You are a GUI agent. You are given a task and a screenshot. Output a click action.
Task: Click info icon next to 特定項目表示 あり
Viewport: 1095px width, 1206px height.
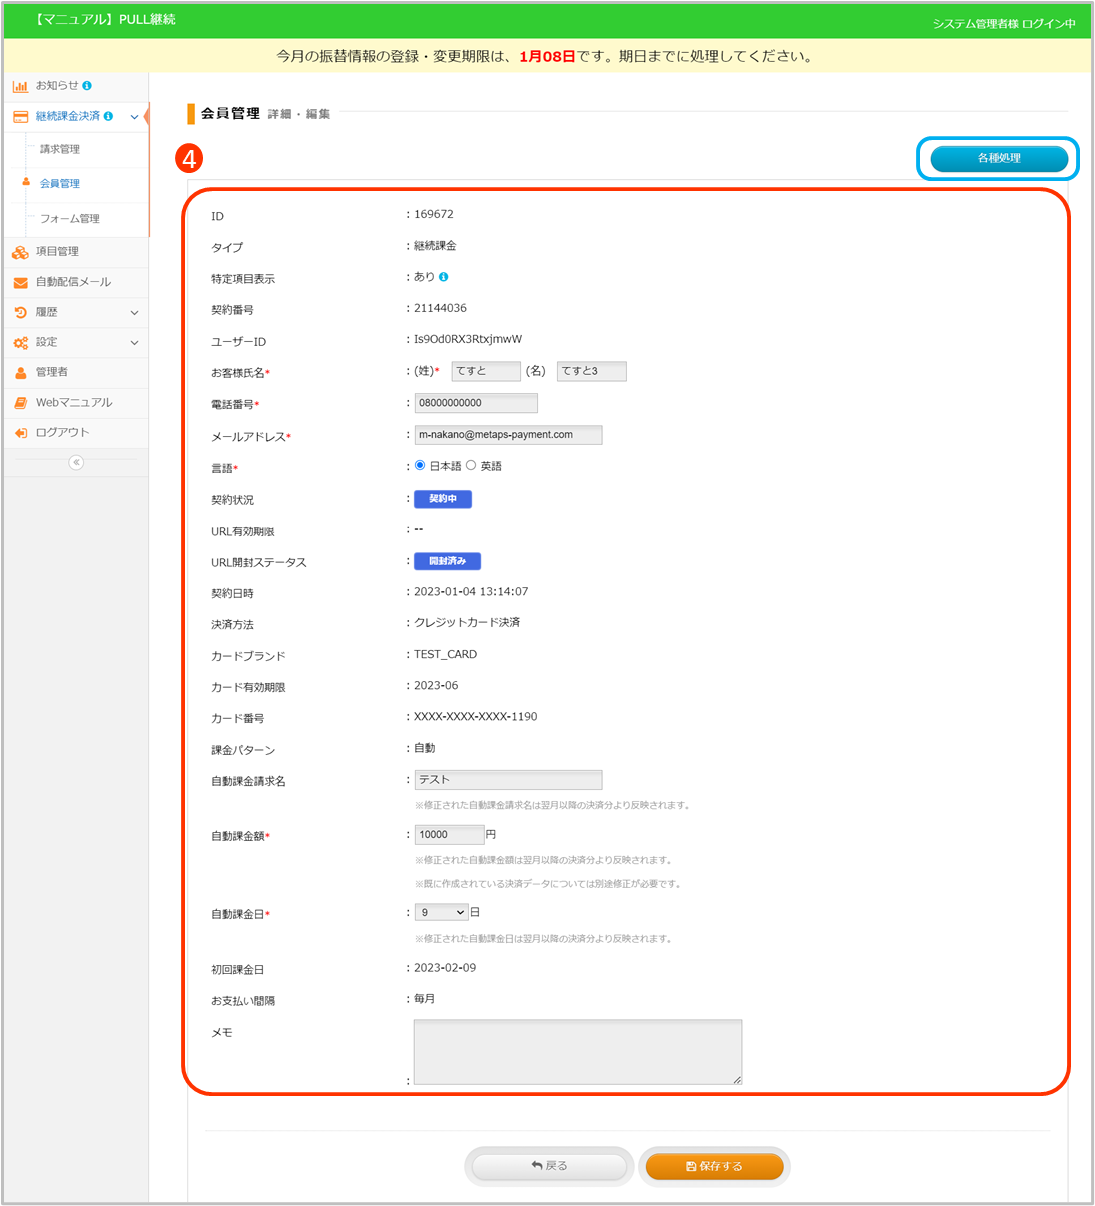(443, 277)
